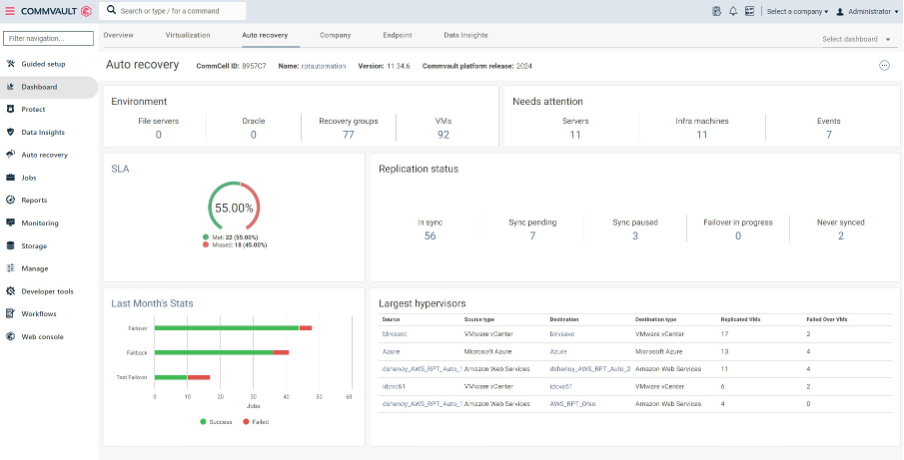Open Last Month's Stats title link
904x460 pixels.
click(x=152, y=303)
